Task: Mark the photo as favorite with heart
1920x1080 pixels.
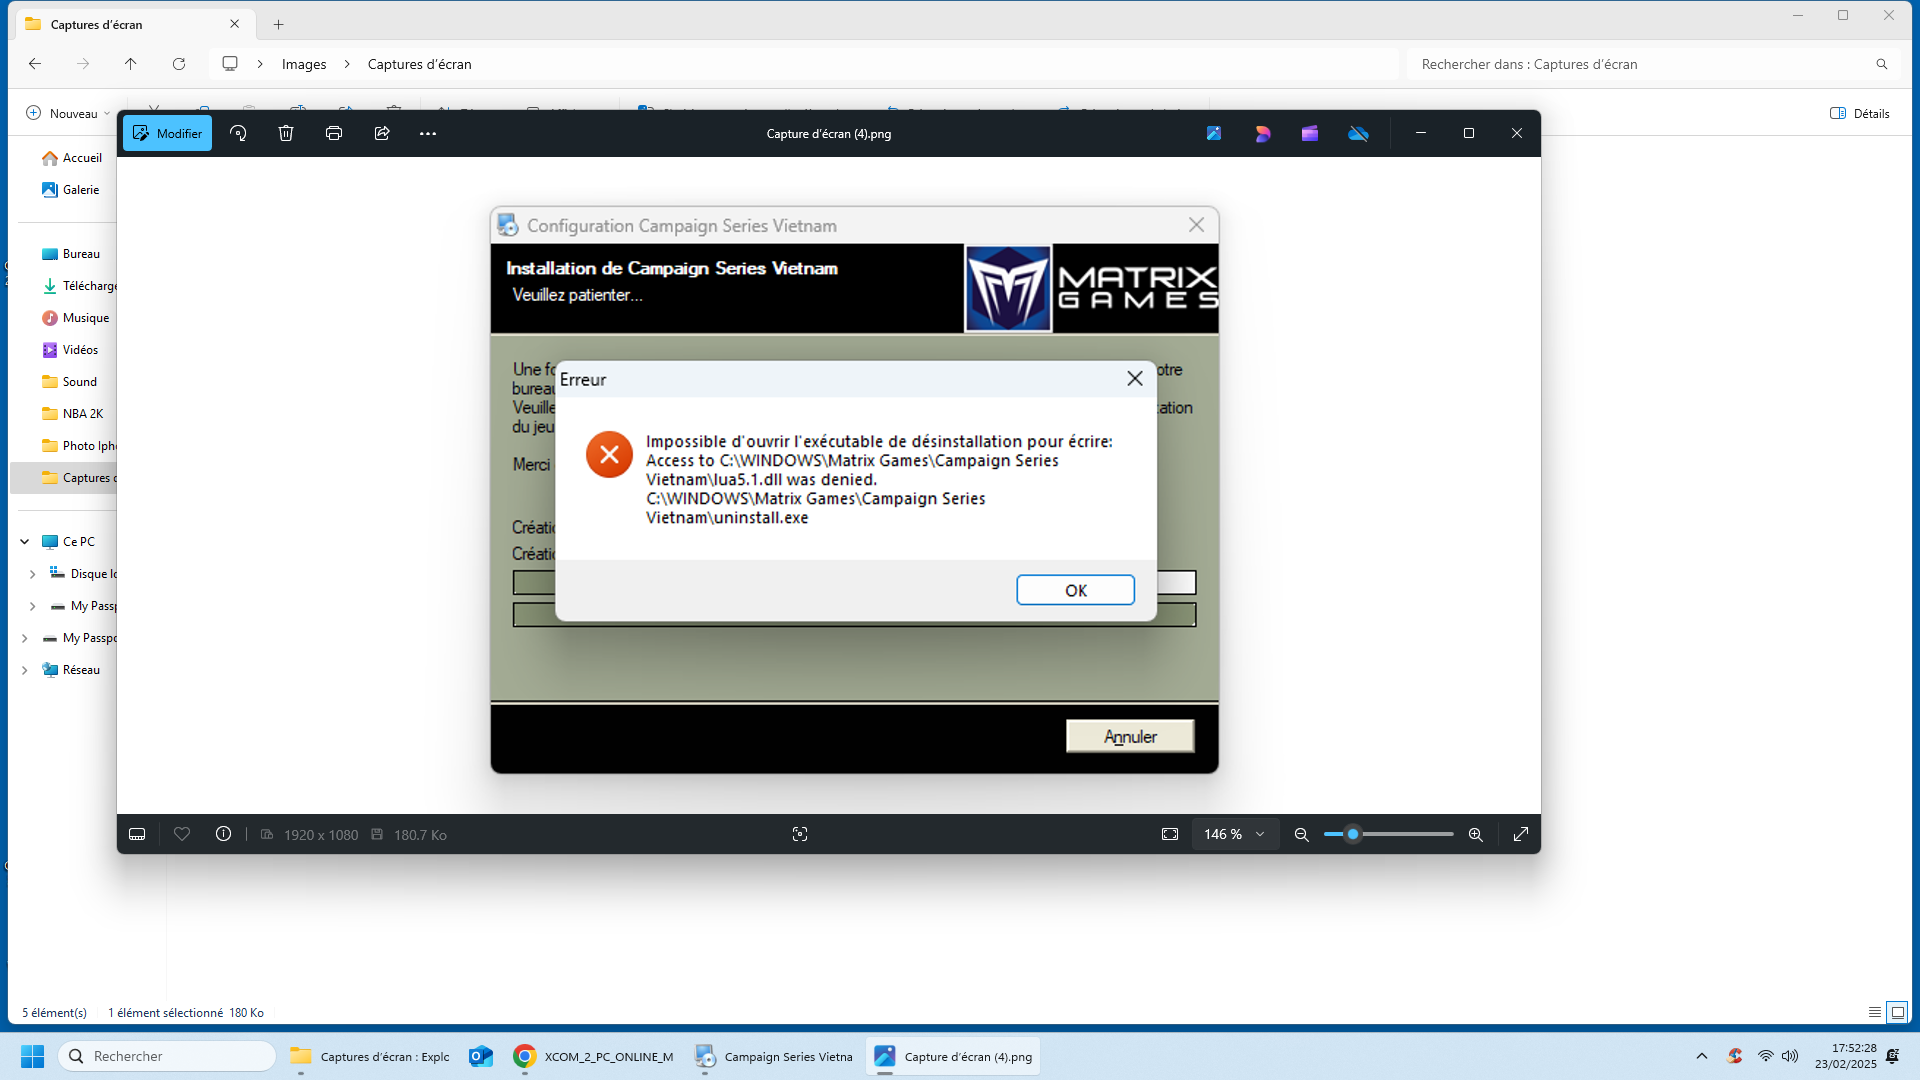Action: click(182, 834)
